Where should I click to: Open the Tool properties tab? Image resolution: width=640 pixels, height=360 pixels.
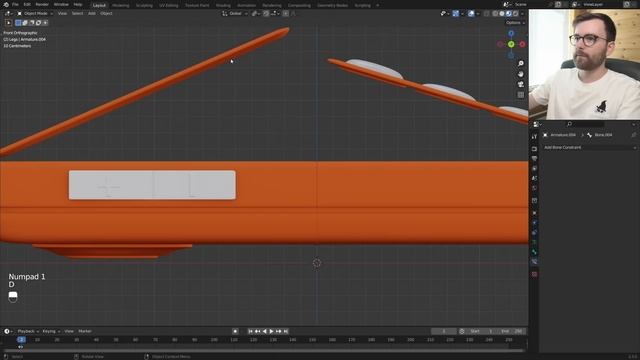(534, 137)
